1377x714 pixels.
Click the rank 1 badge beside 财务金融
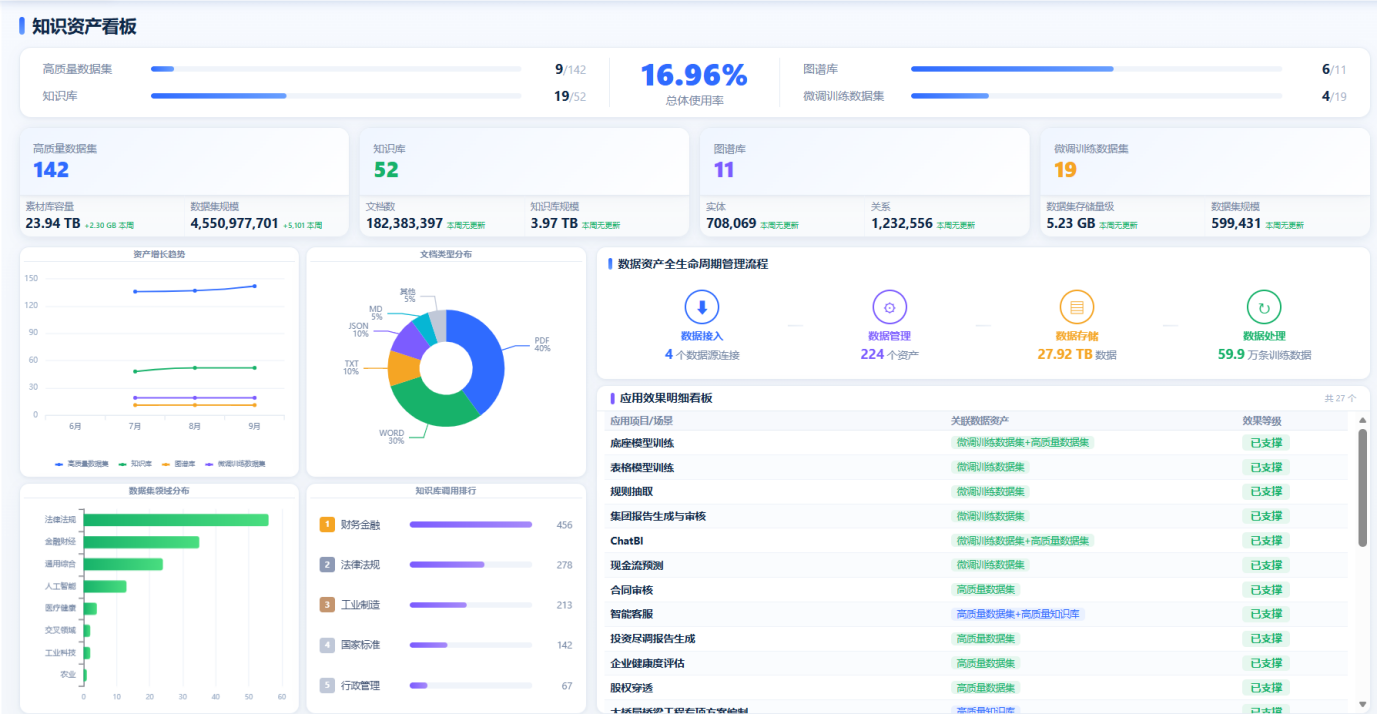[x=327, y=525]
